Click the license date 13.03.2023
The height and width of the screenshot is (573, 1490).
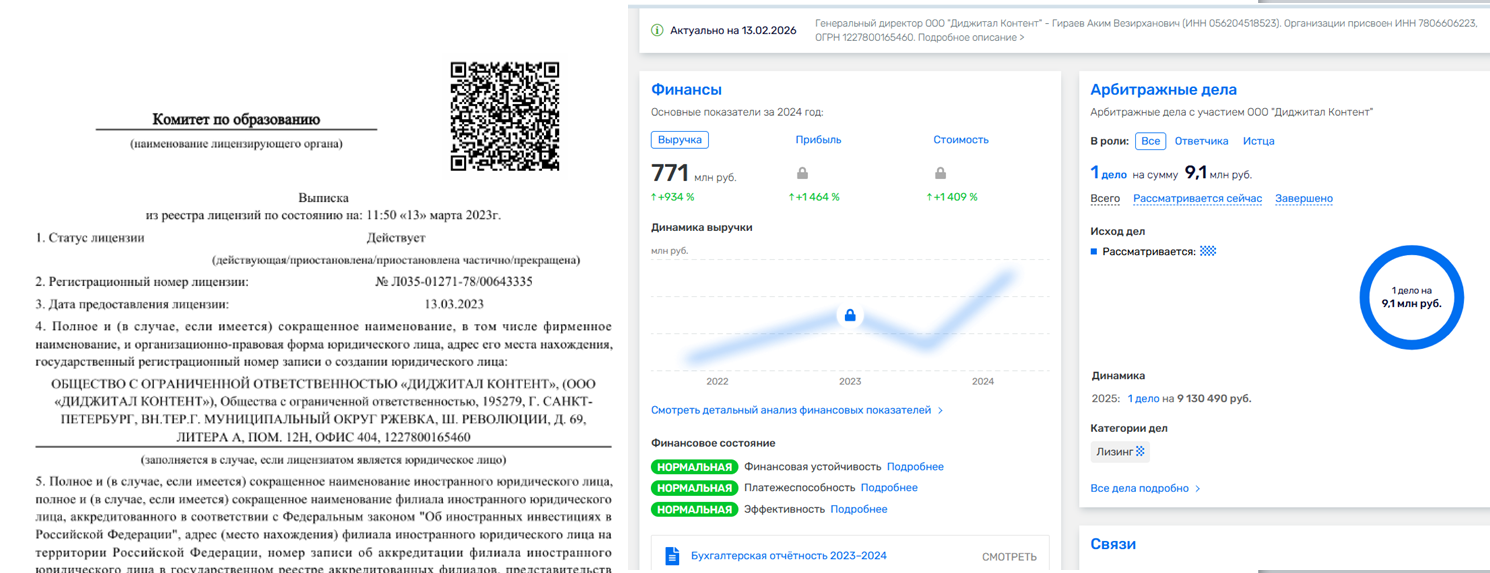[x=453, y=304]
